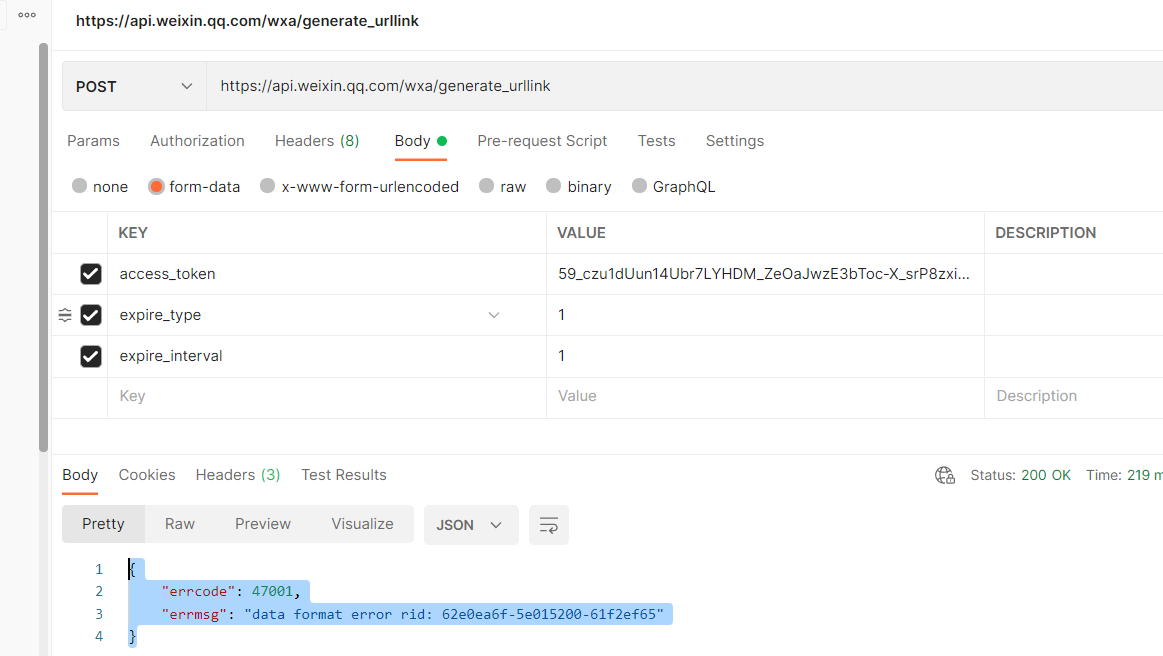Open the JSON response format dropdown
The height and width of the screenshot is (656, 1163).
pos(471,525)
